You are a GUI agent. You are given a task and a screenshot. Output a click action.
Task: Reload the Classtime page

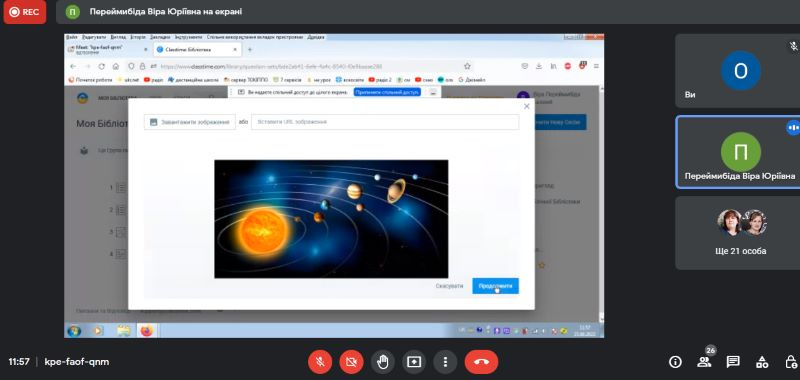pos(102,66)
